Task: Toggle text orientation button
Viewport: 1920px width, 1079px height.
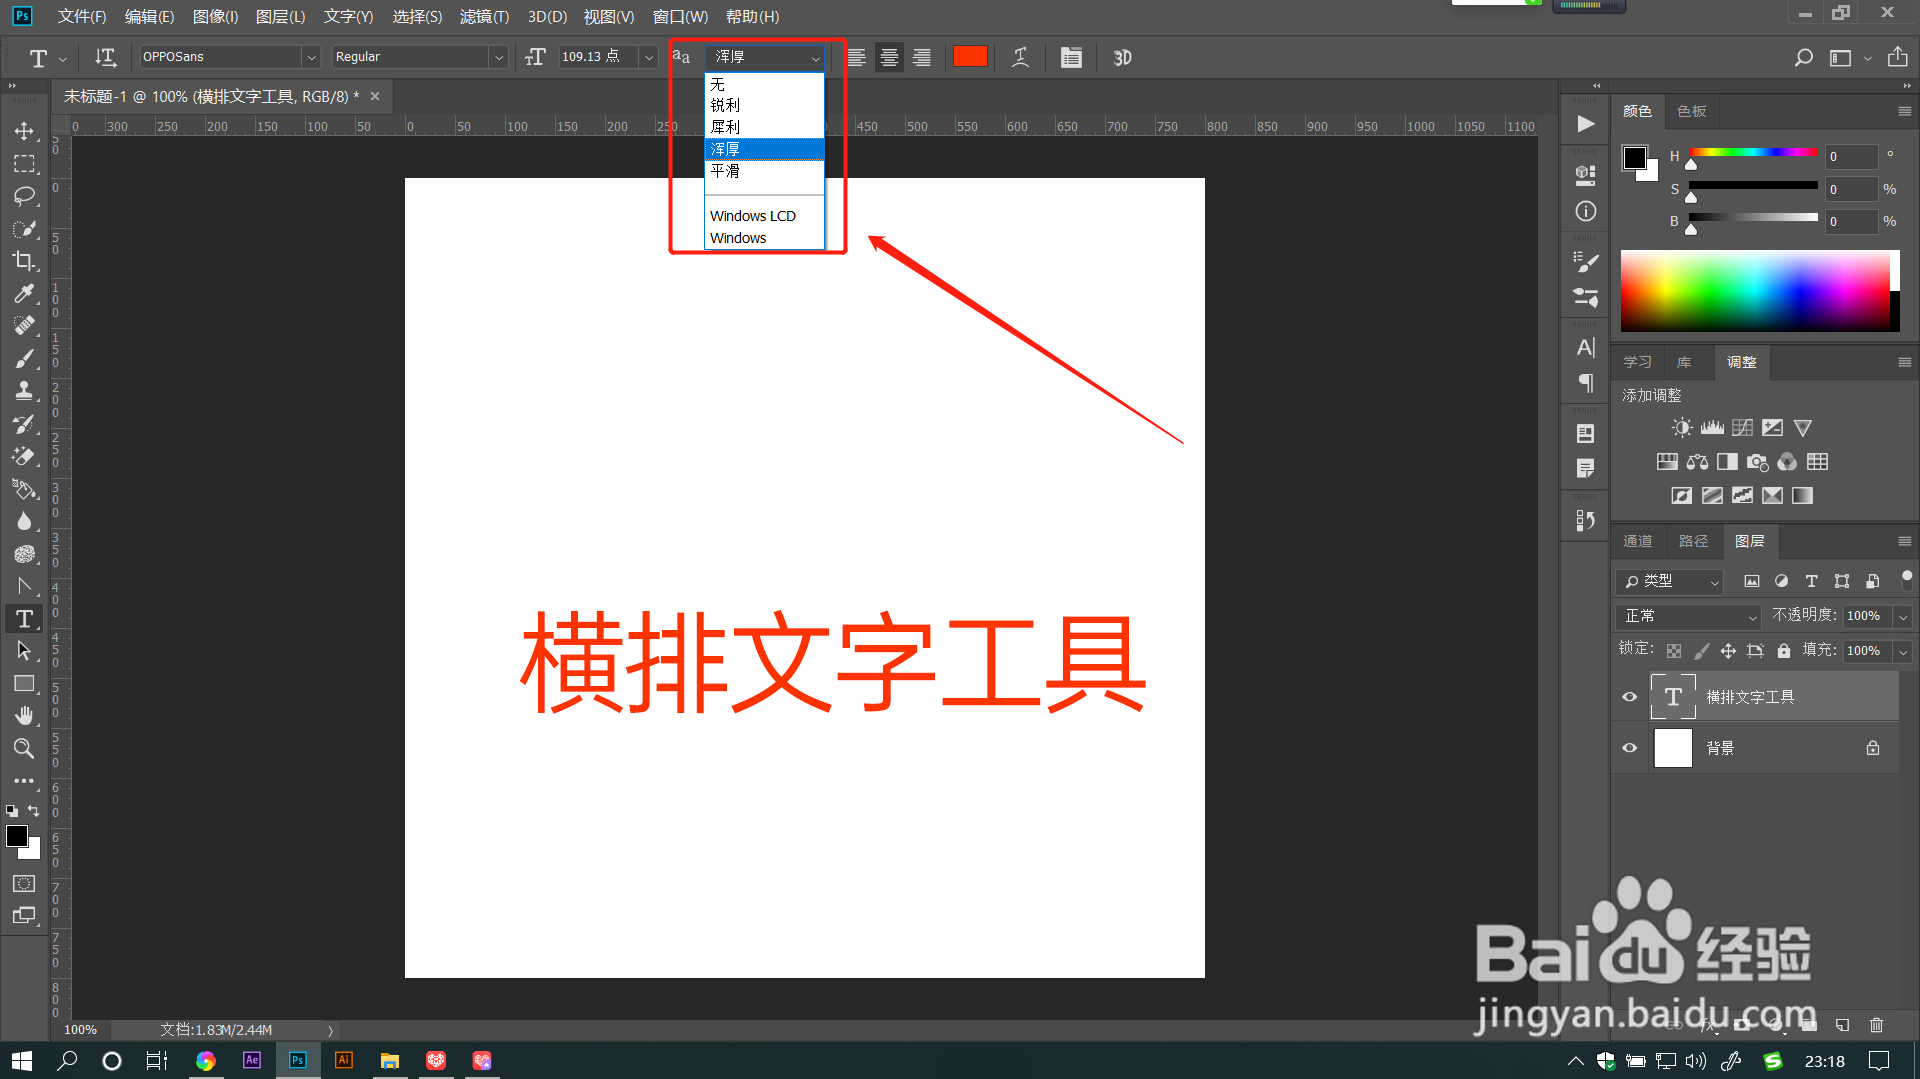Action: pyautogui.click(x=105, y=57)
